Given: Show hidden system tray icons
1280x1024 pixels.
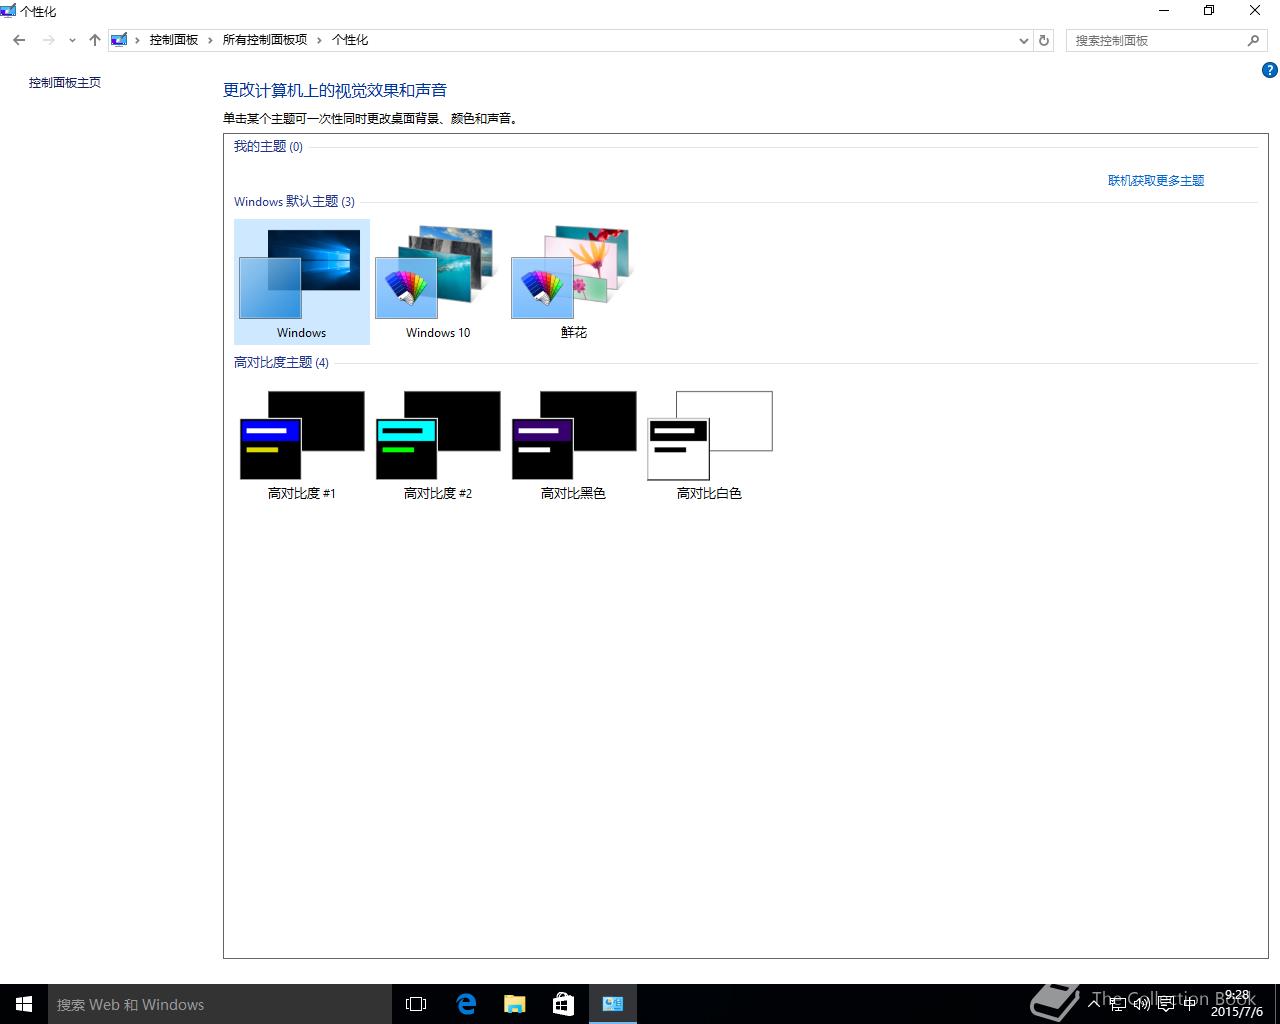Looking at the screenshot, I should [x=1095, y=1004].
